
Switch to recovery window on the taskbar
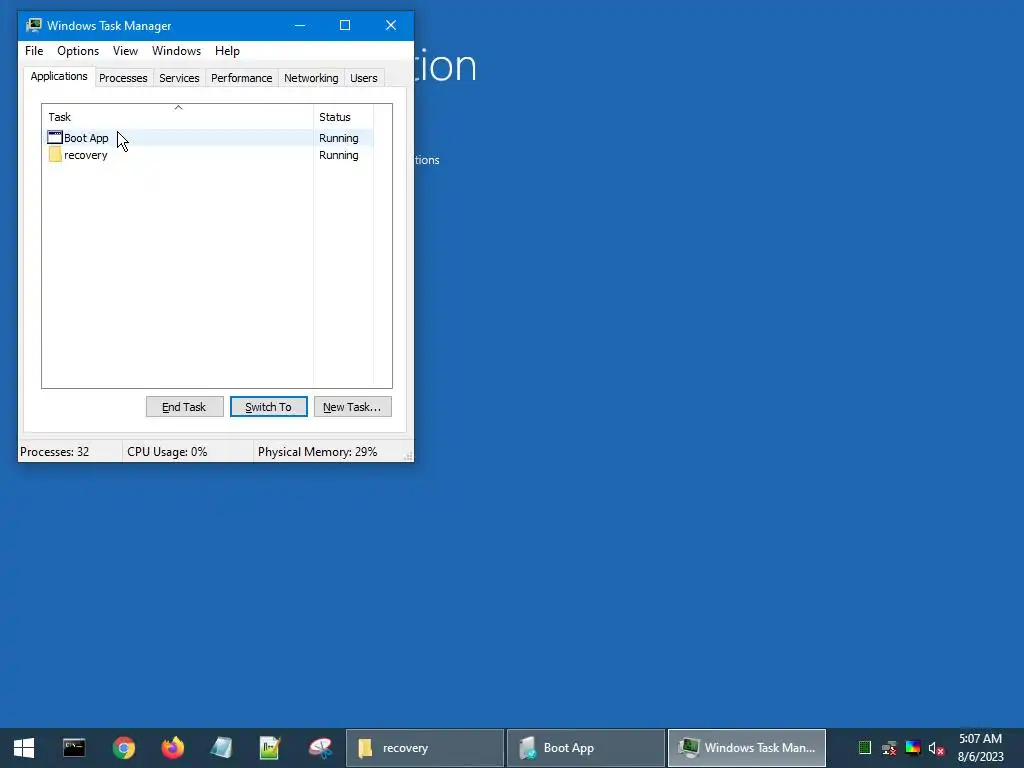(x=424, y=748)
